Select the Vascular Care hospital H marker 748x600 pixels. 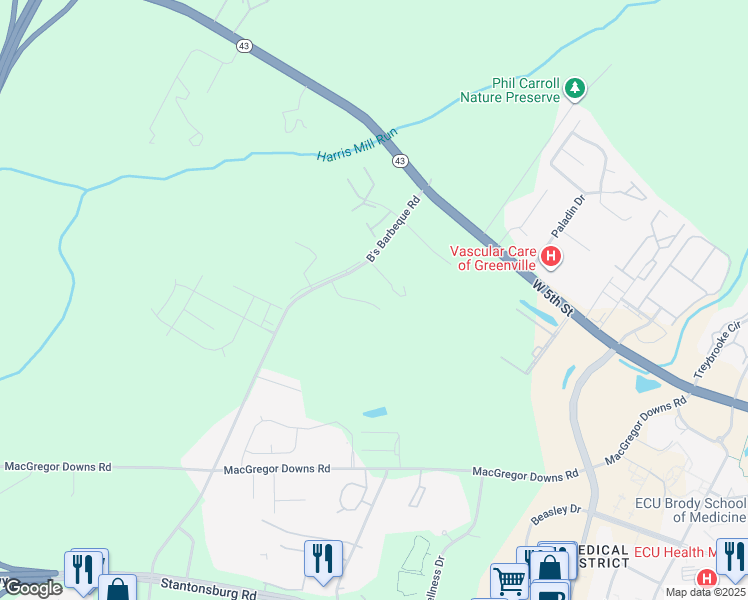click(551, 258)
